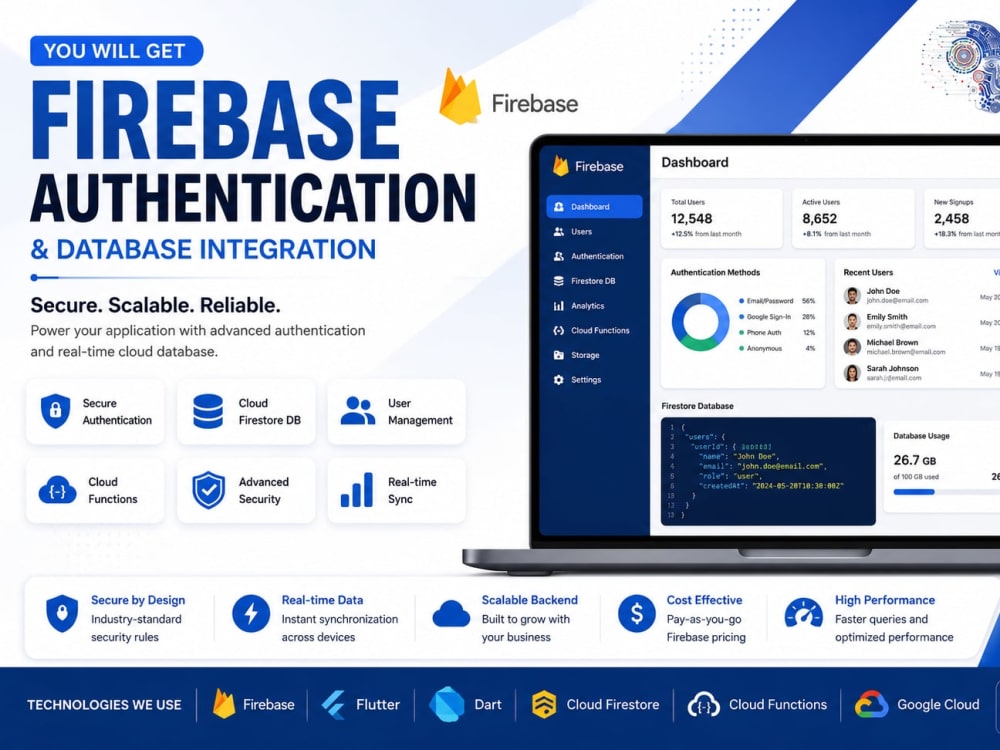1000x750 pixels.
Task: Open Firestore DB in the sidebar
Action: tap(584, 281)
